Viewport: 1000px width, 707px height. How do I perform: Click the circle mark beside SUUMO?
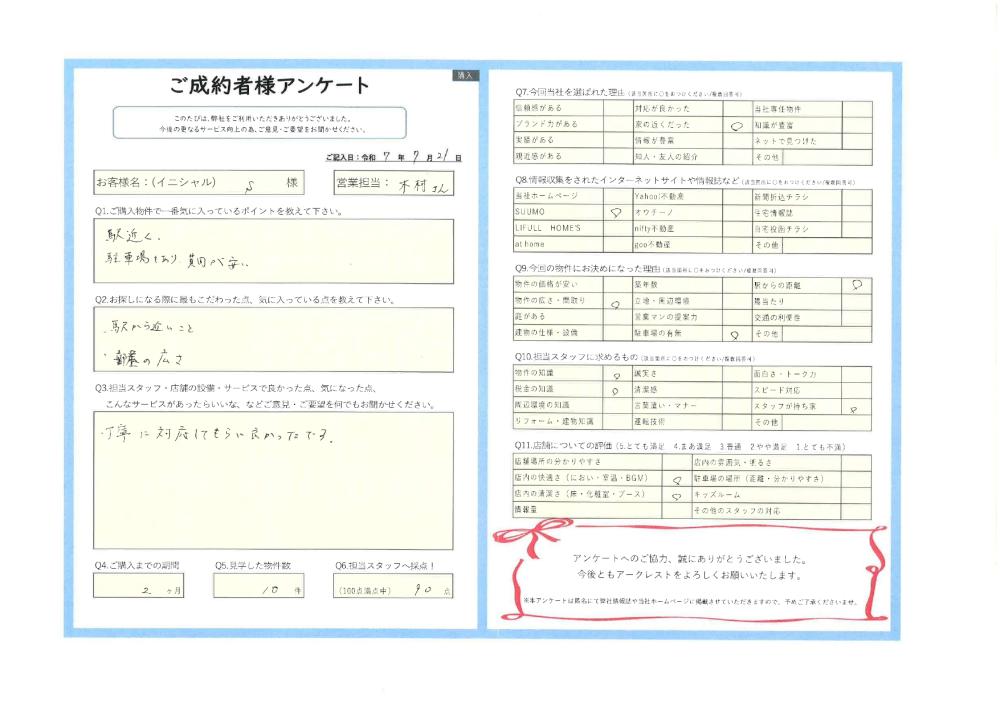click(x=616, y=213)
